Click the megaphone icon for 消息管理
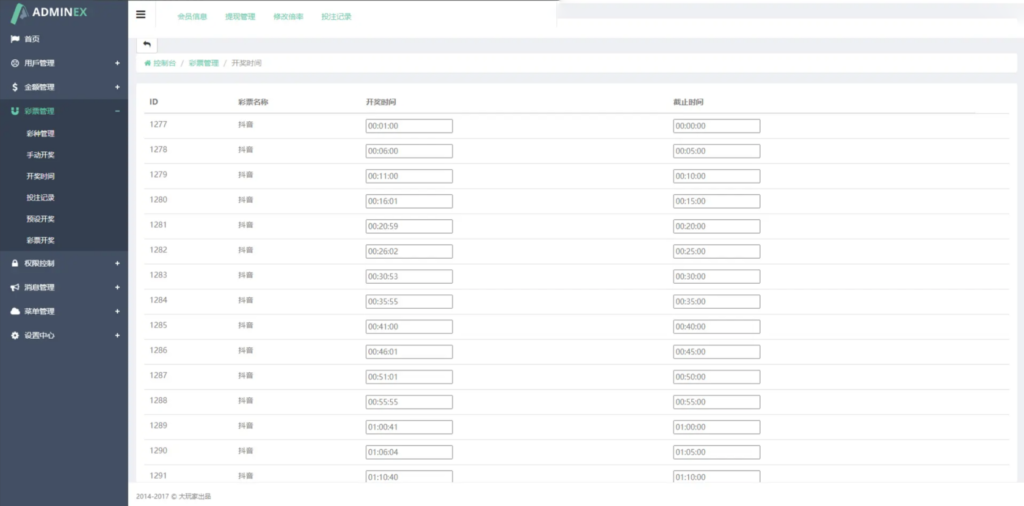1024x506 pixels. pos(14,287)
